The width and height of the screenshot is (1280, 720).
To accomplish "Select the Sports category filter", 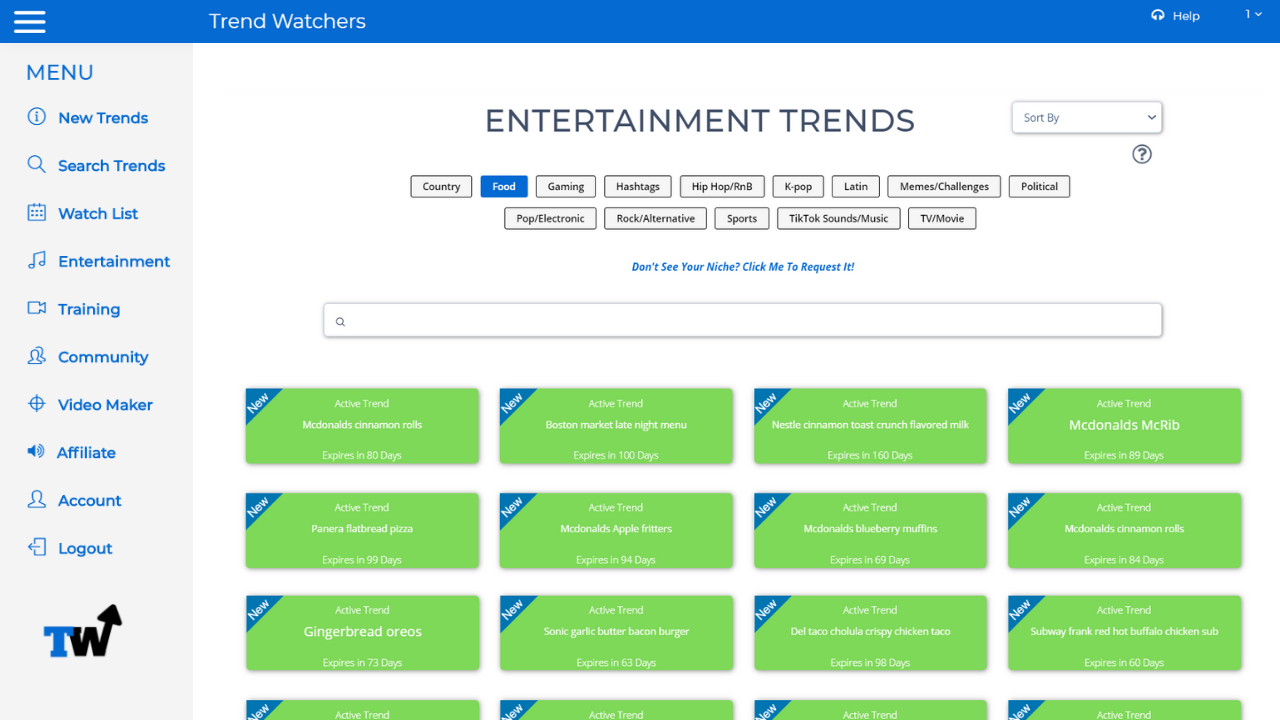I will tap(742, 218).
